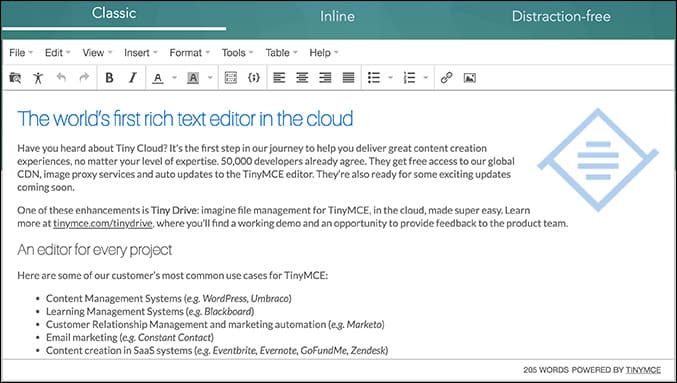This screenshot has width=677, height=383.
Task: Open the View menu
Action: tap(97, 53)
